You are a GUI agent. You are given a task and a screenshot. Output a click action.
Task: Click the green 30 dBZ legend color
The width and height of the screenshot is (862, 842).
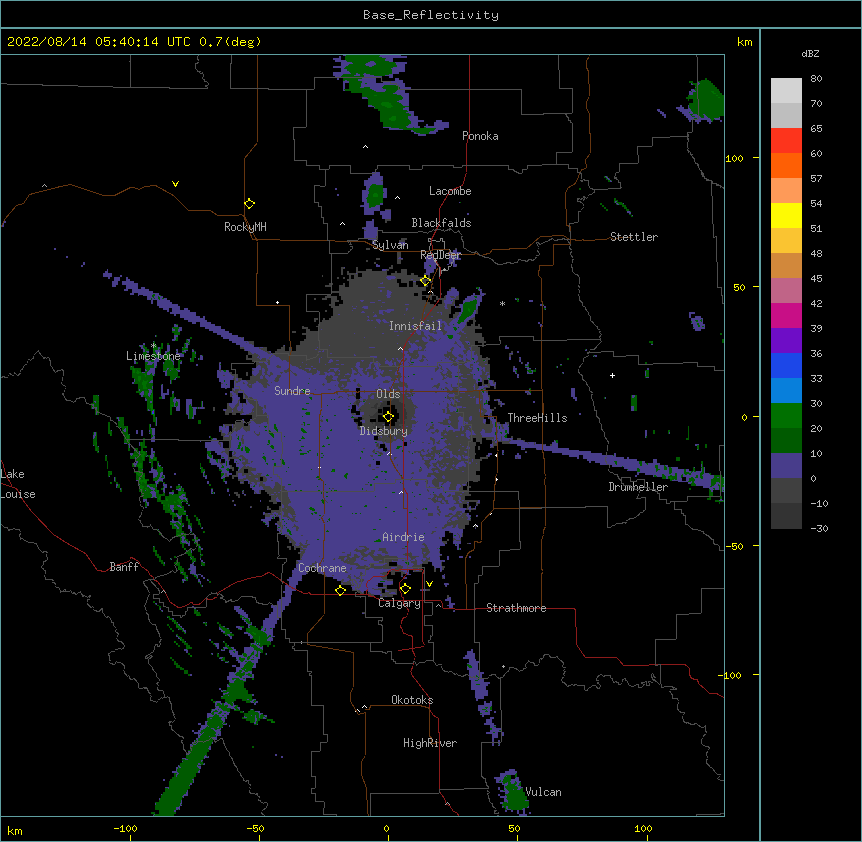tap(786, 416)
